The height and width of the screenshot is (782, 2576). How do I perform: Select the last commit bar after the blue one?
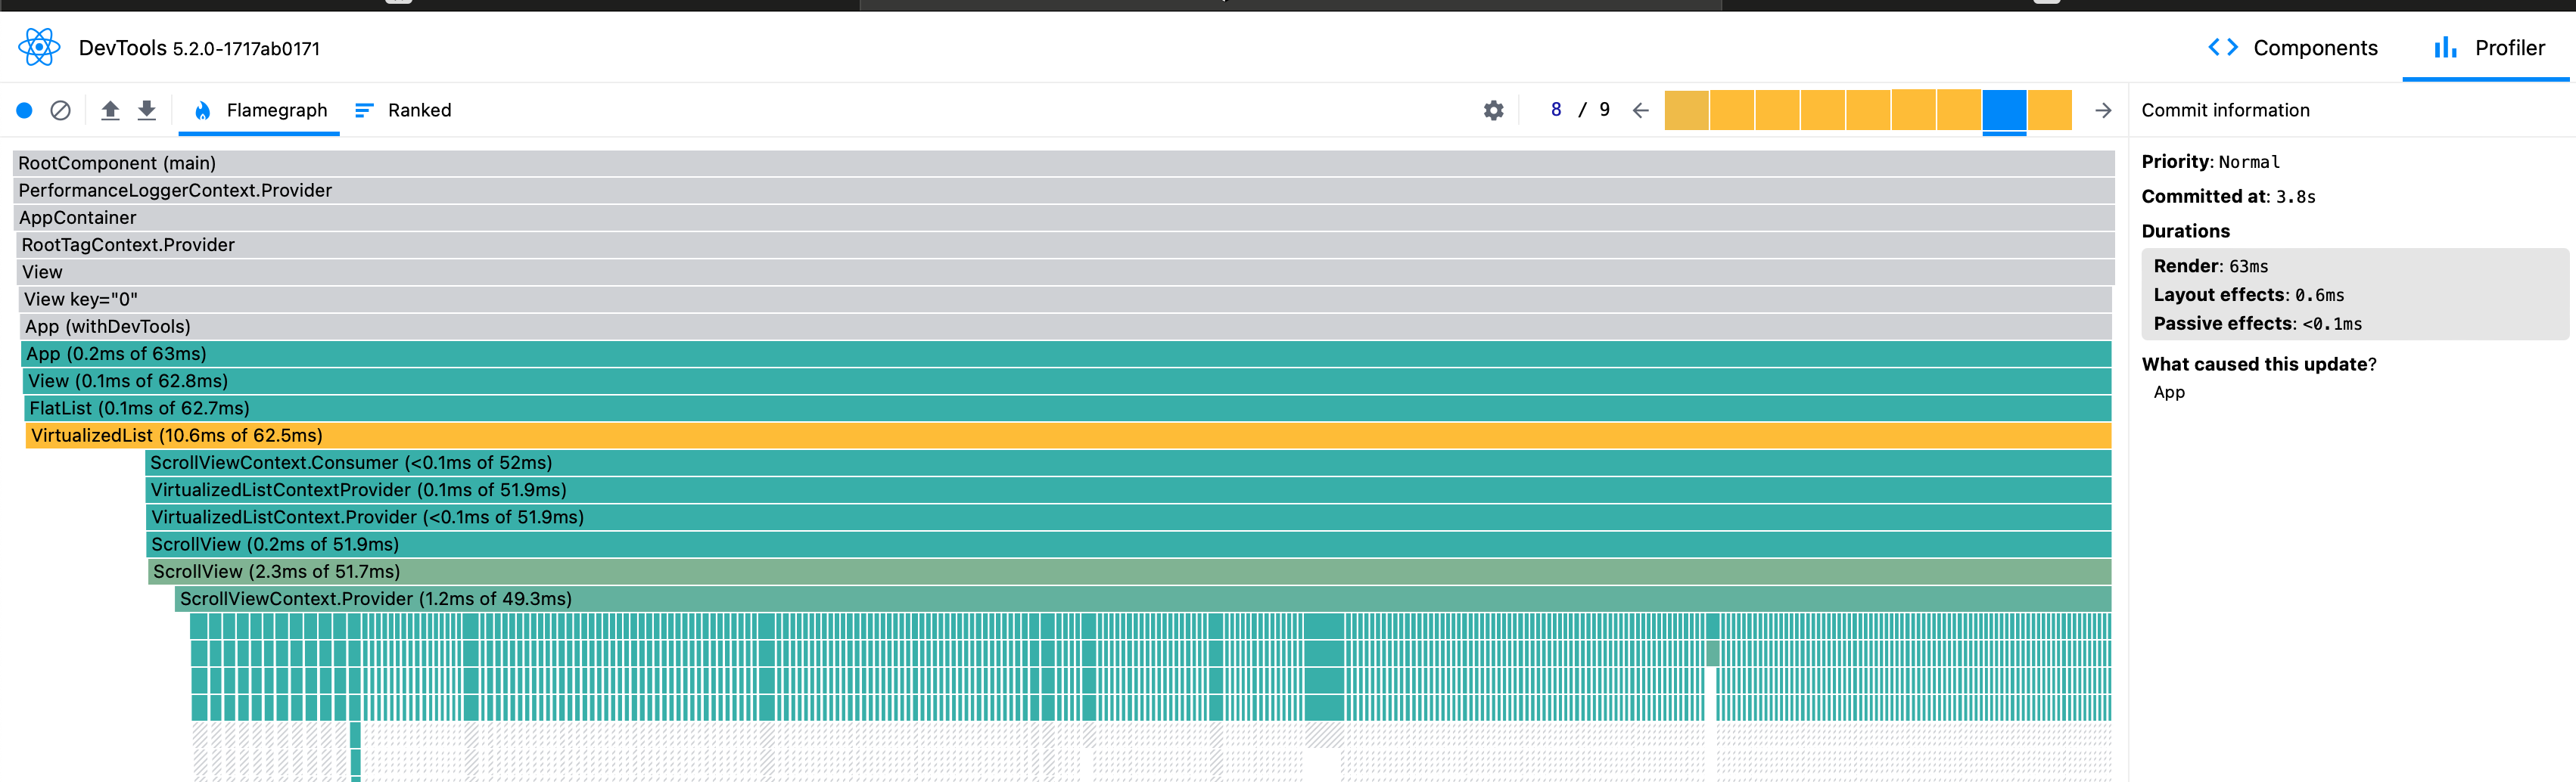pyautogui.click(x=2050, y=110)
